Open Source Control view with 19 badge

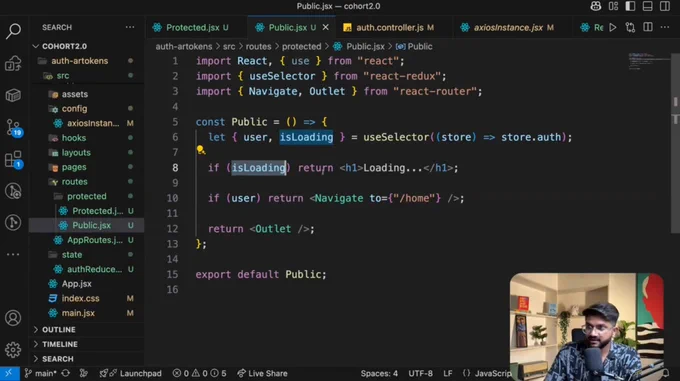(13, 128)
